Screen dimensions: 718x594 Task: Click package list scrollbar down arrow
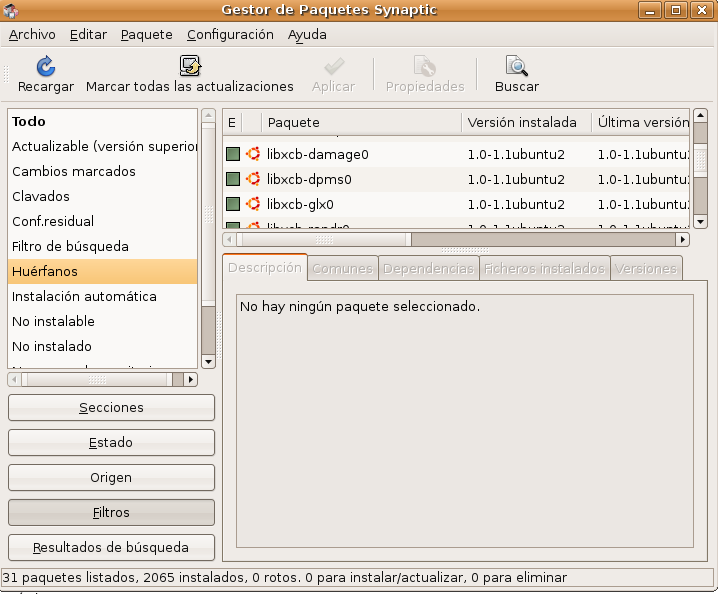point(701,222)
